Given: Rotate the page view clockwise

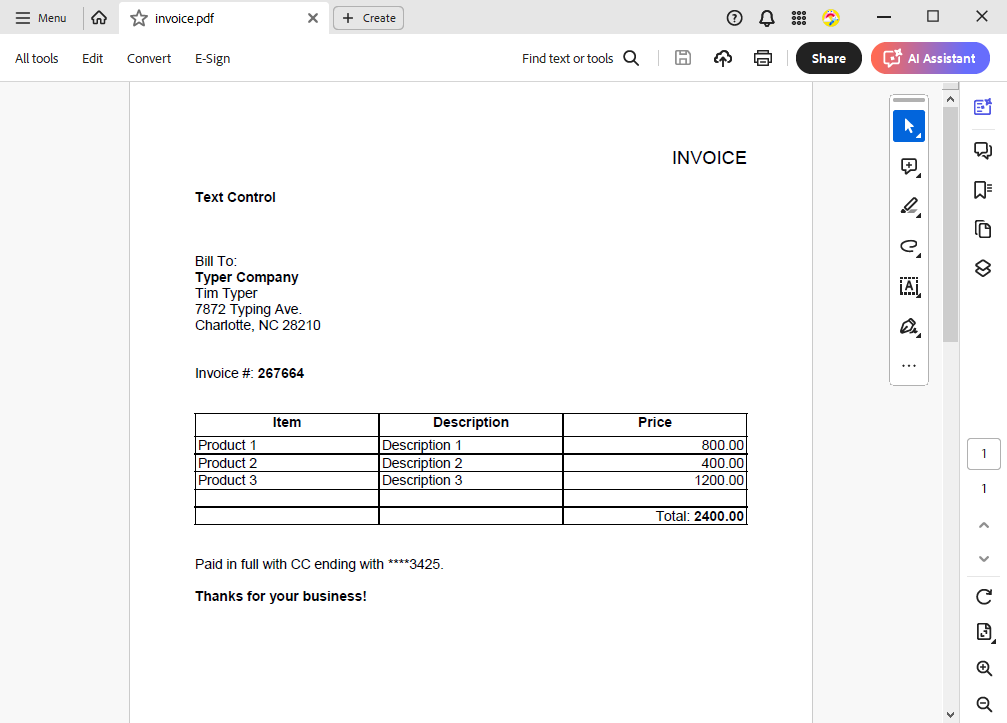Looking at the screenshot, I should click(983, 597).
